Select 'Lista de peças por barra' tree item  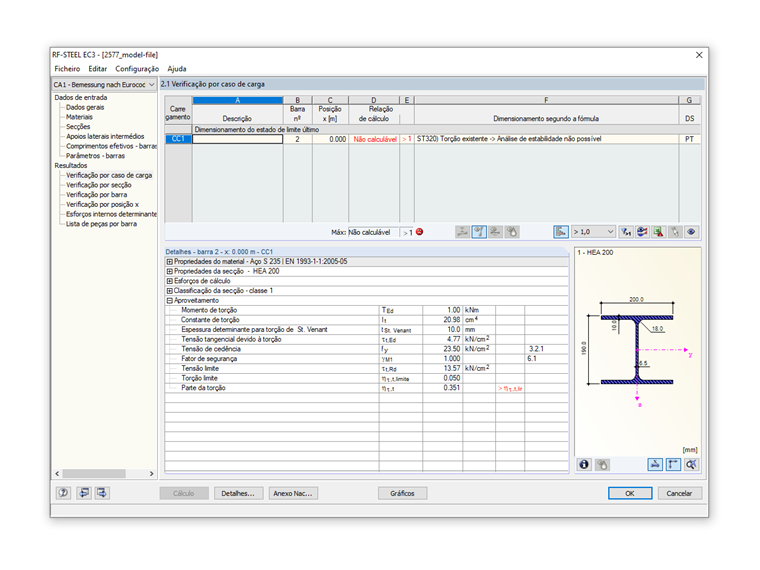[101, 223]
